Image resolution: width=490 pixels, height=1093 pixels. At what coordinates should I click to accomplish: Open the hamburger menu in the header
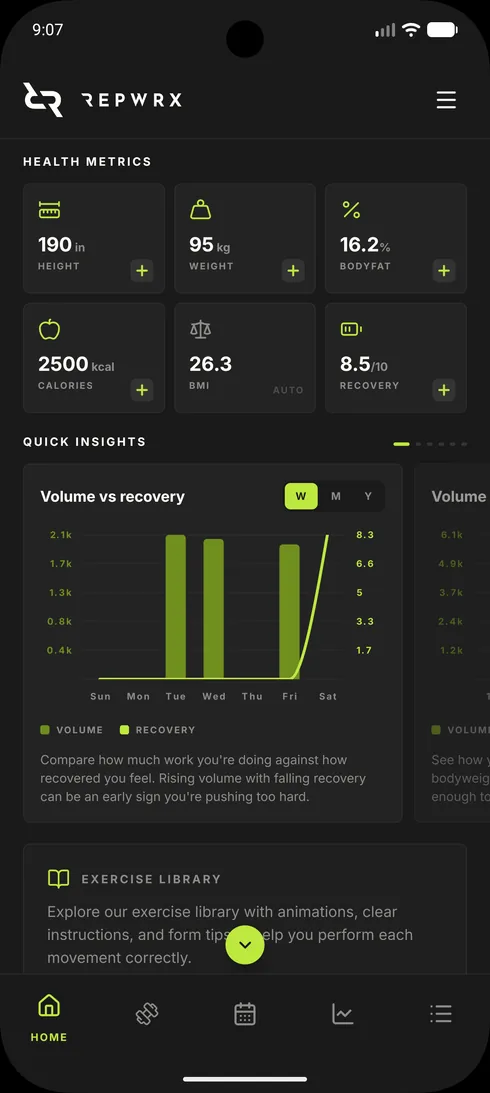tap(446, 100)
